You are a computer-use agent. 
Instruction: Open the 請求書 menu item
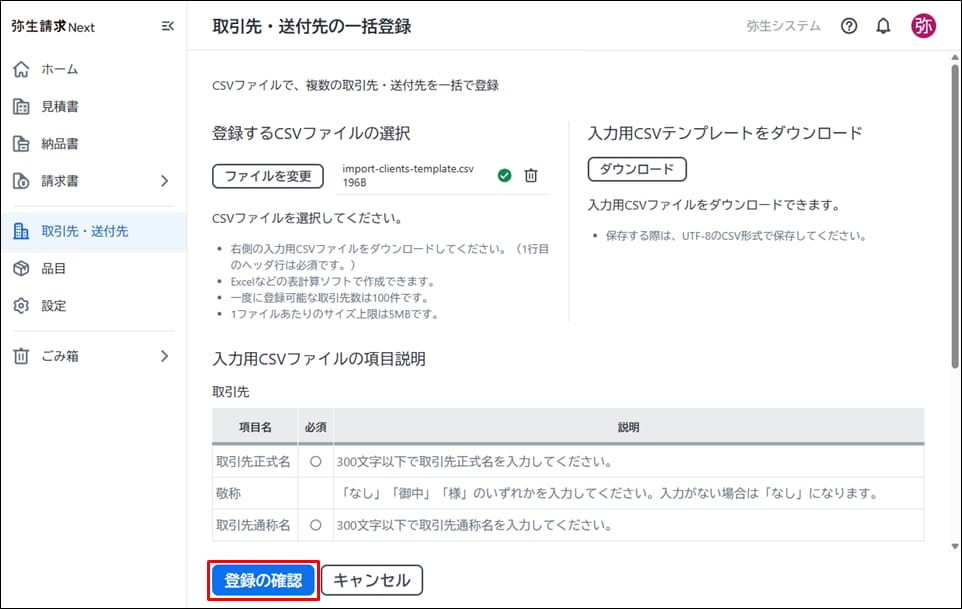click(x=60, y=181)
